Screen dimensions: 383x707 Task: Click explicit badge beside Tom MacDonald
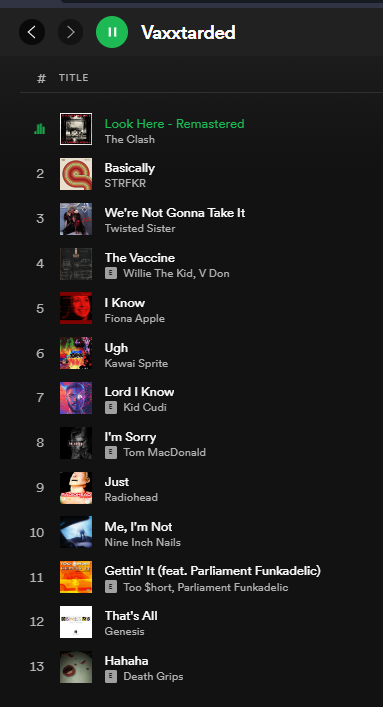[111, 452]
